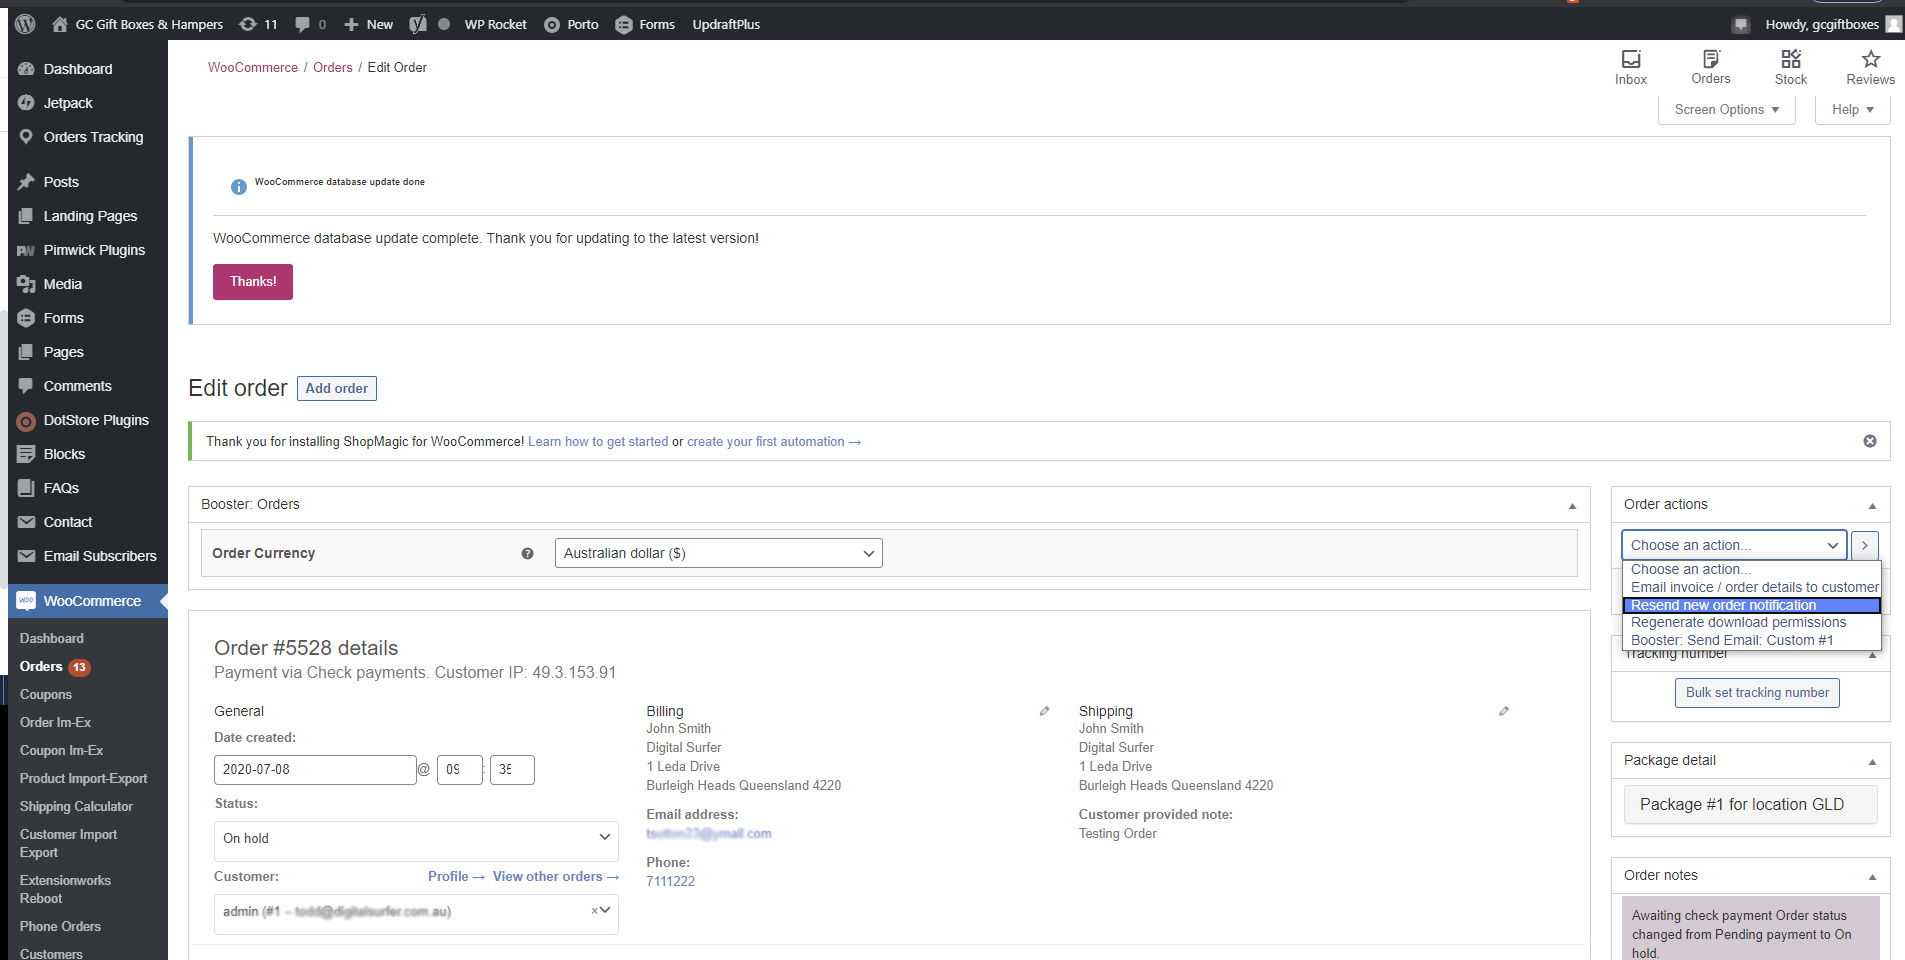The image size is (1905, 960).
Task: Apply selected order action arrow button
Action: point(1865,545)
